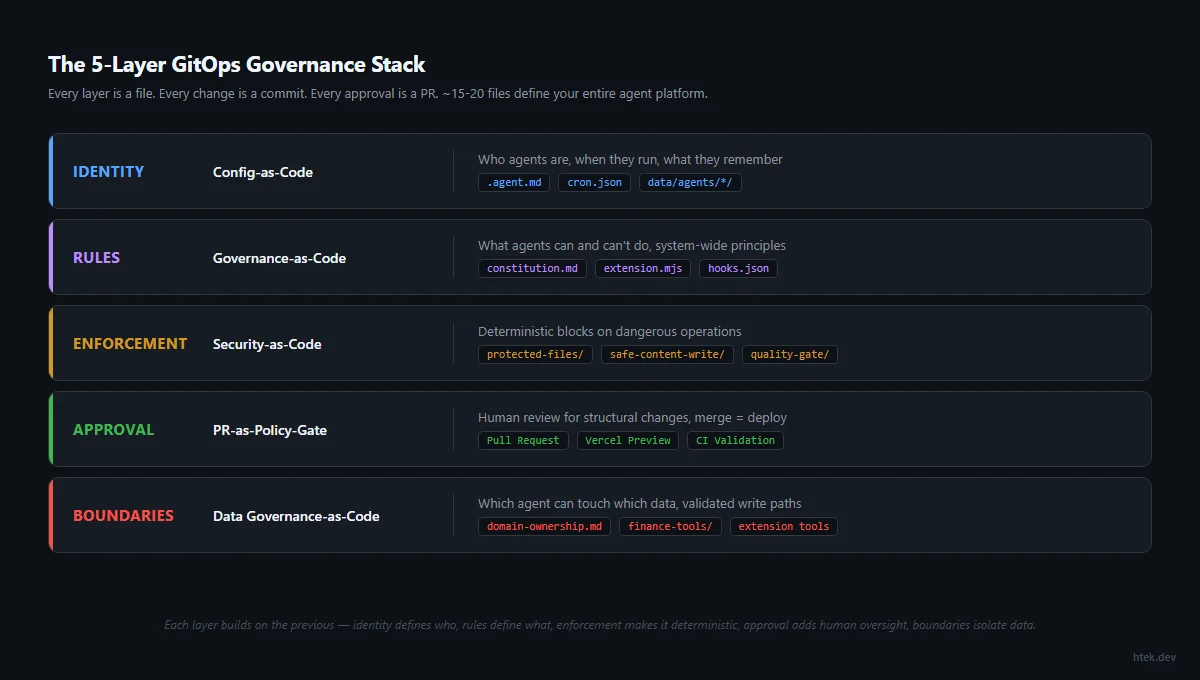Select the Pull Request tag
Image resolution: width=1200 pixels, height=680 pixels.
[523, 441]
